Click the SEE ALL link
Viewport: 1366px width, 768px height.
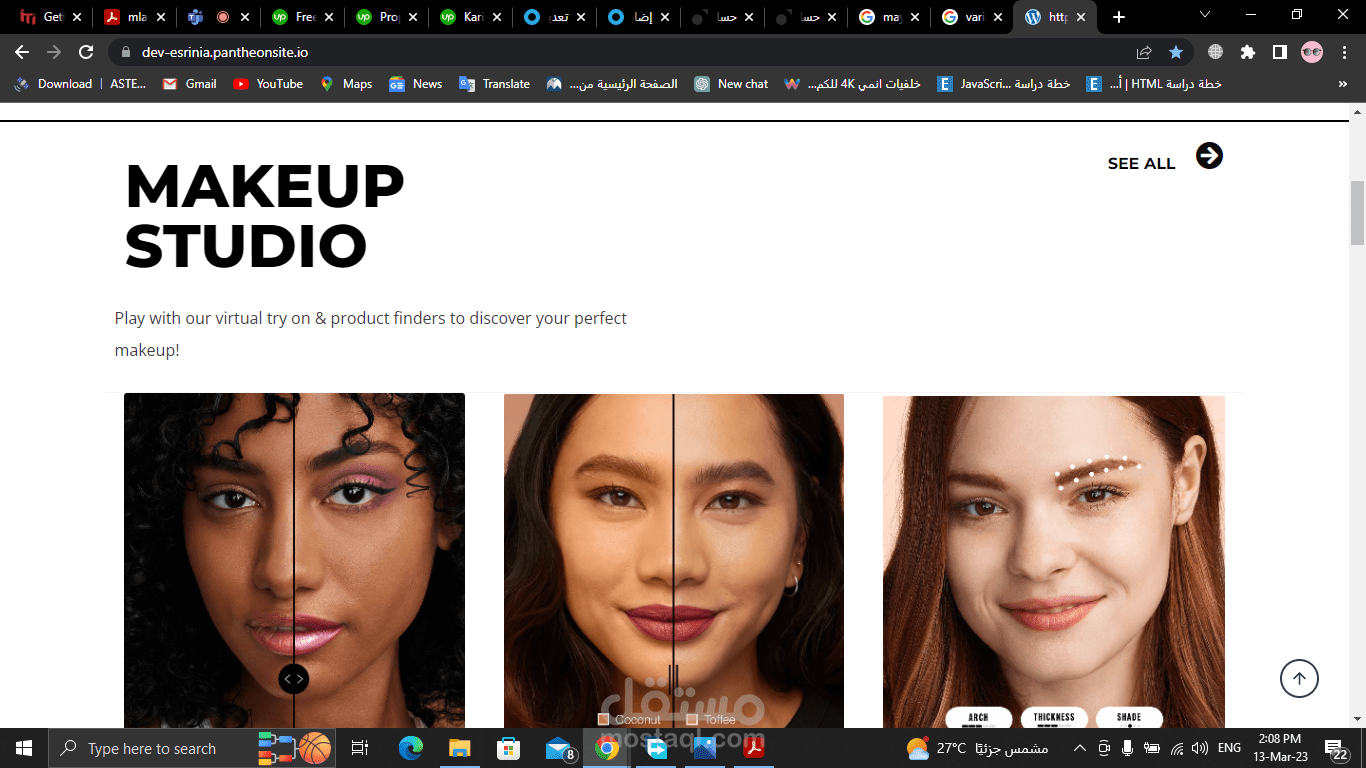tap(1140, 163)
